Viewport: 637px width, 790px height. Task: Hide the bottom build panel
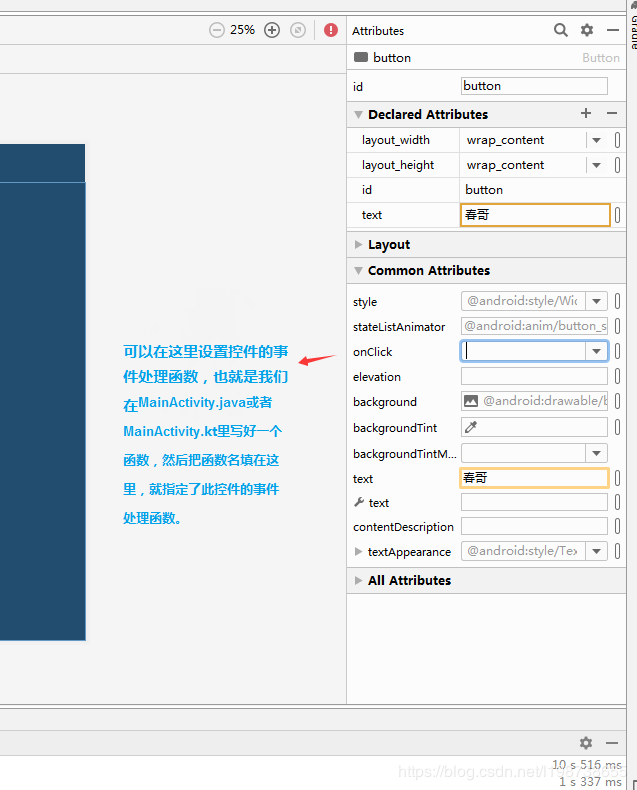click(x=612, y=743)
